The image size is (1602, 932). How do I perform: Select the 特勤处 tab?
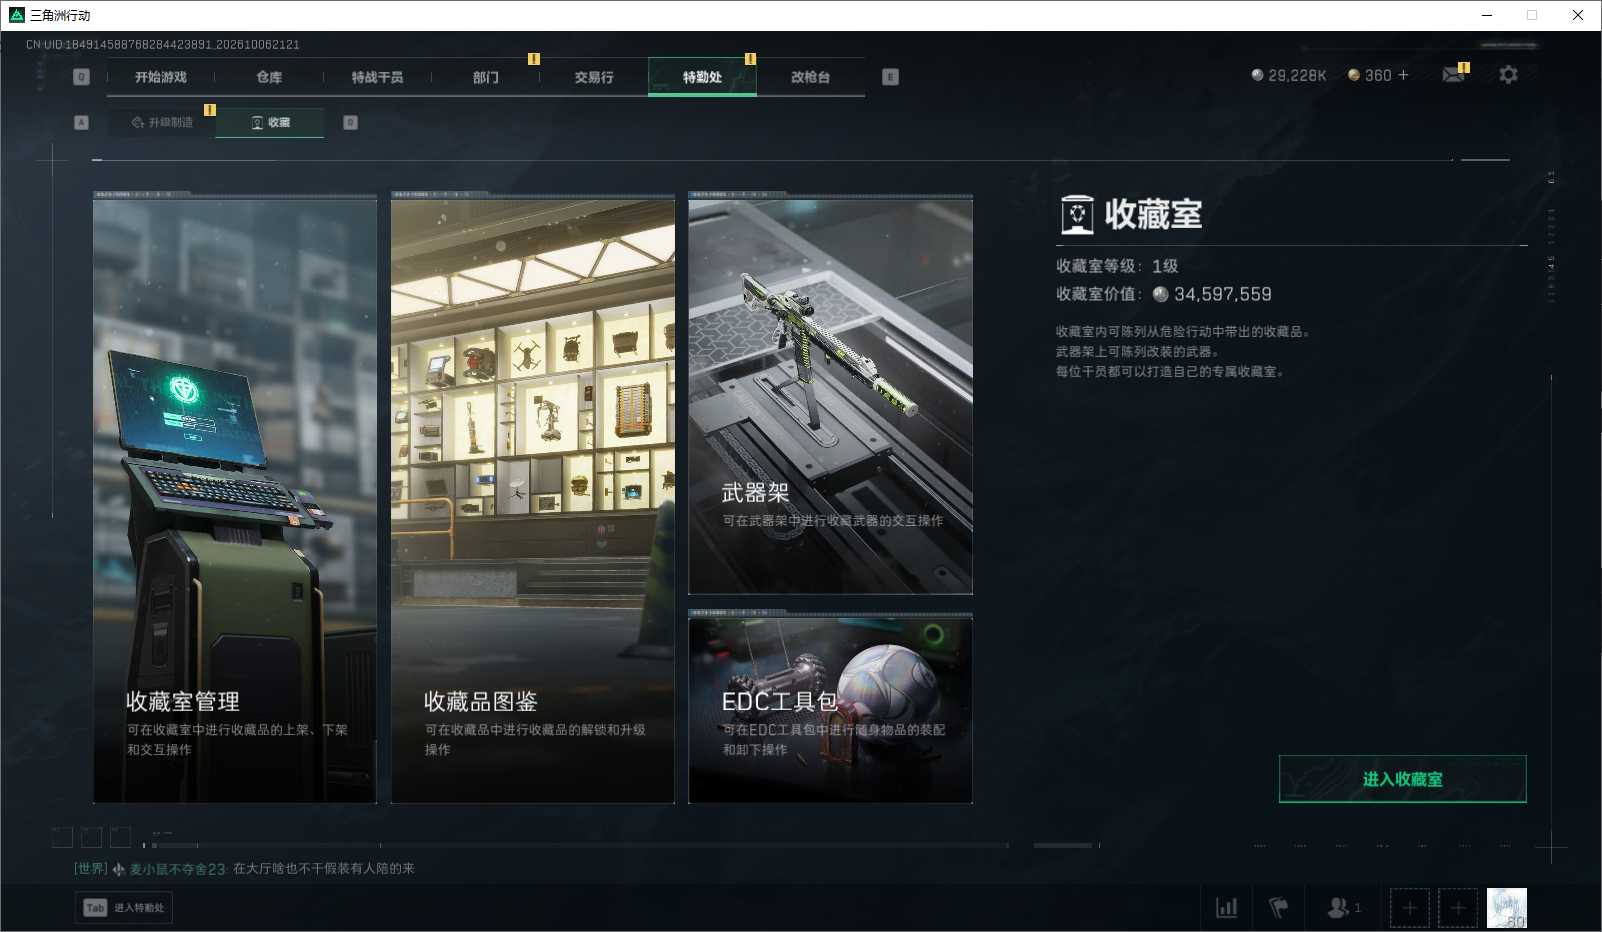click(702, 77)
